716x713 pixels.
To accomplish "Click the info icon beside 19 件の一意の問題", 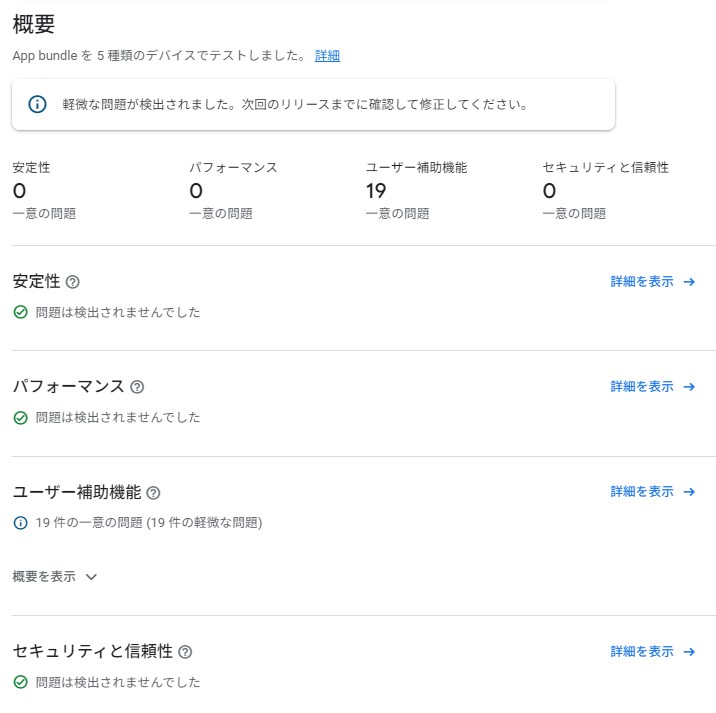I will tap(20, 522).
